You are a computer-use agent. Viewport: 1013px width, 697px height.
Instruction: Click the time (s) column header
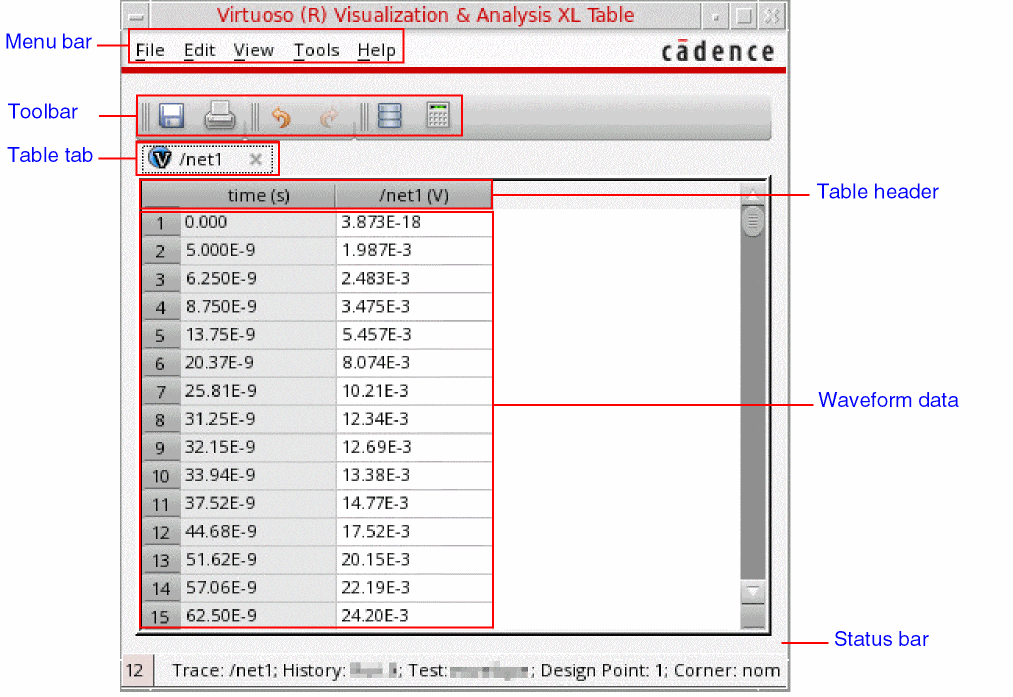point(258,195)
